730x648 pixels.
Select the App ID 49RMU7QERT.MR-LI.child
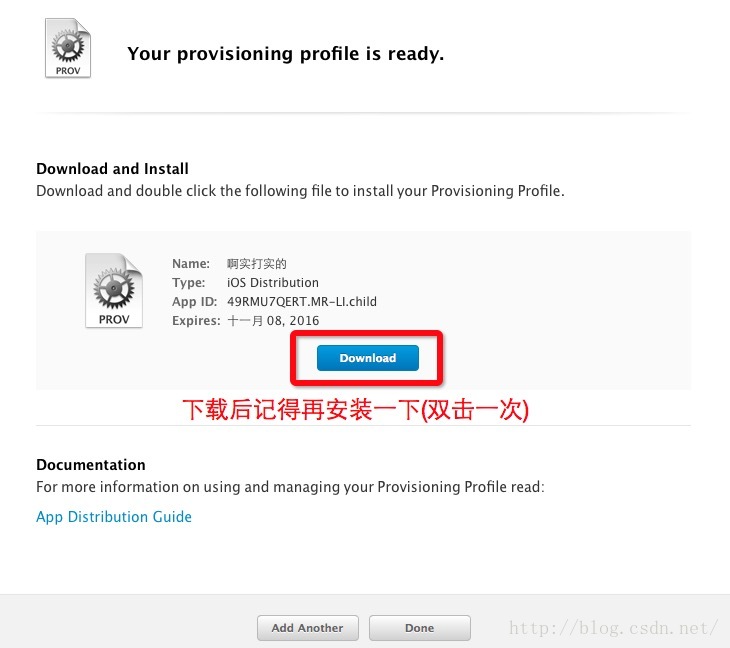coord(302,302)
